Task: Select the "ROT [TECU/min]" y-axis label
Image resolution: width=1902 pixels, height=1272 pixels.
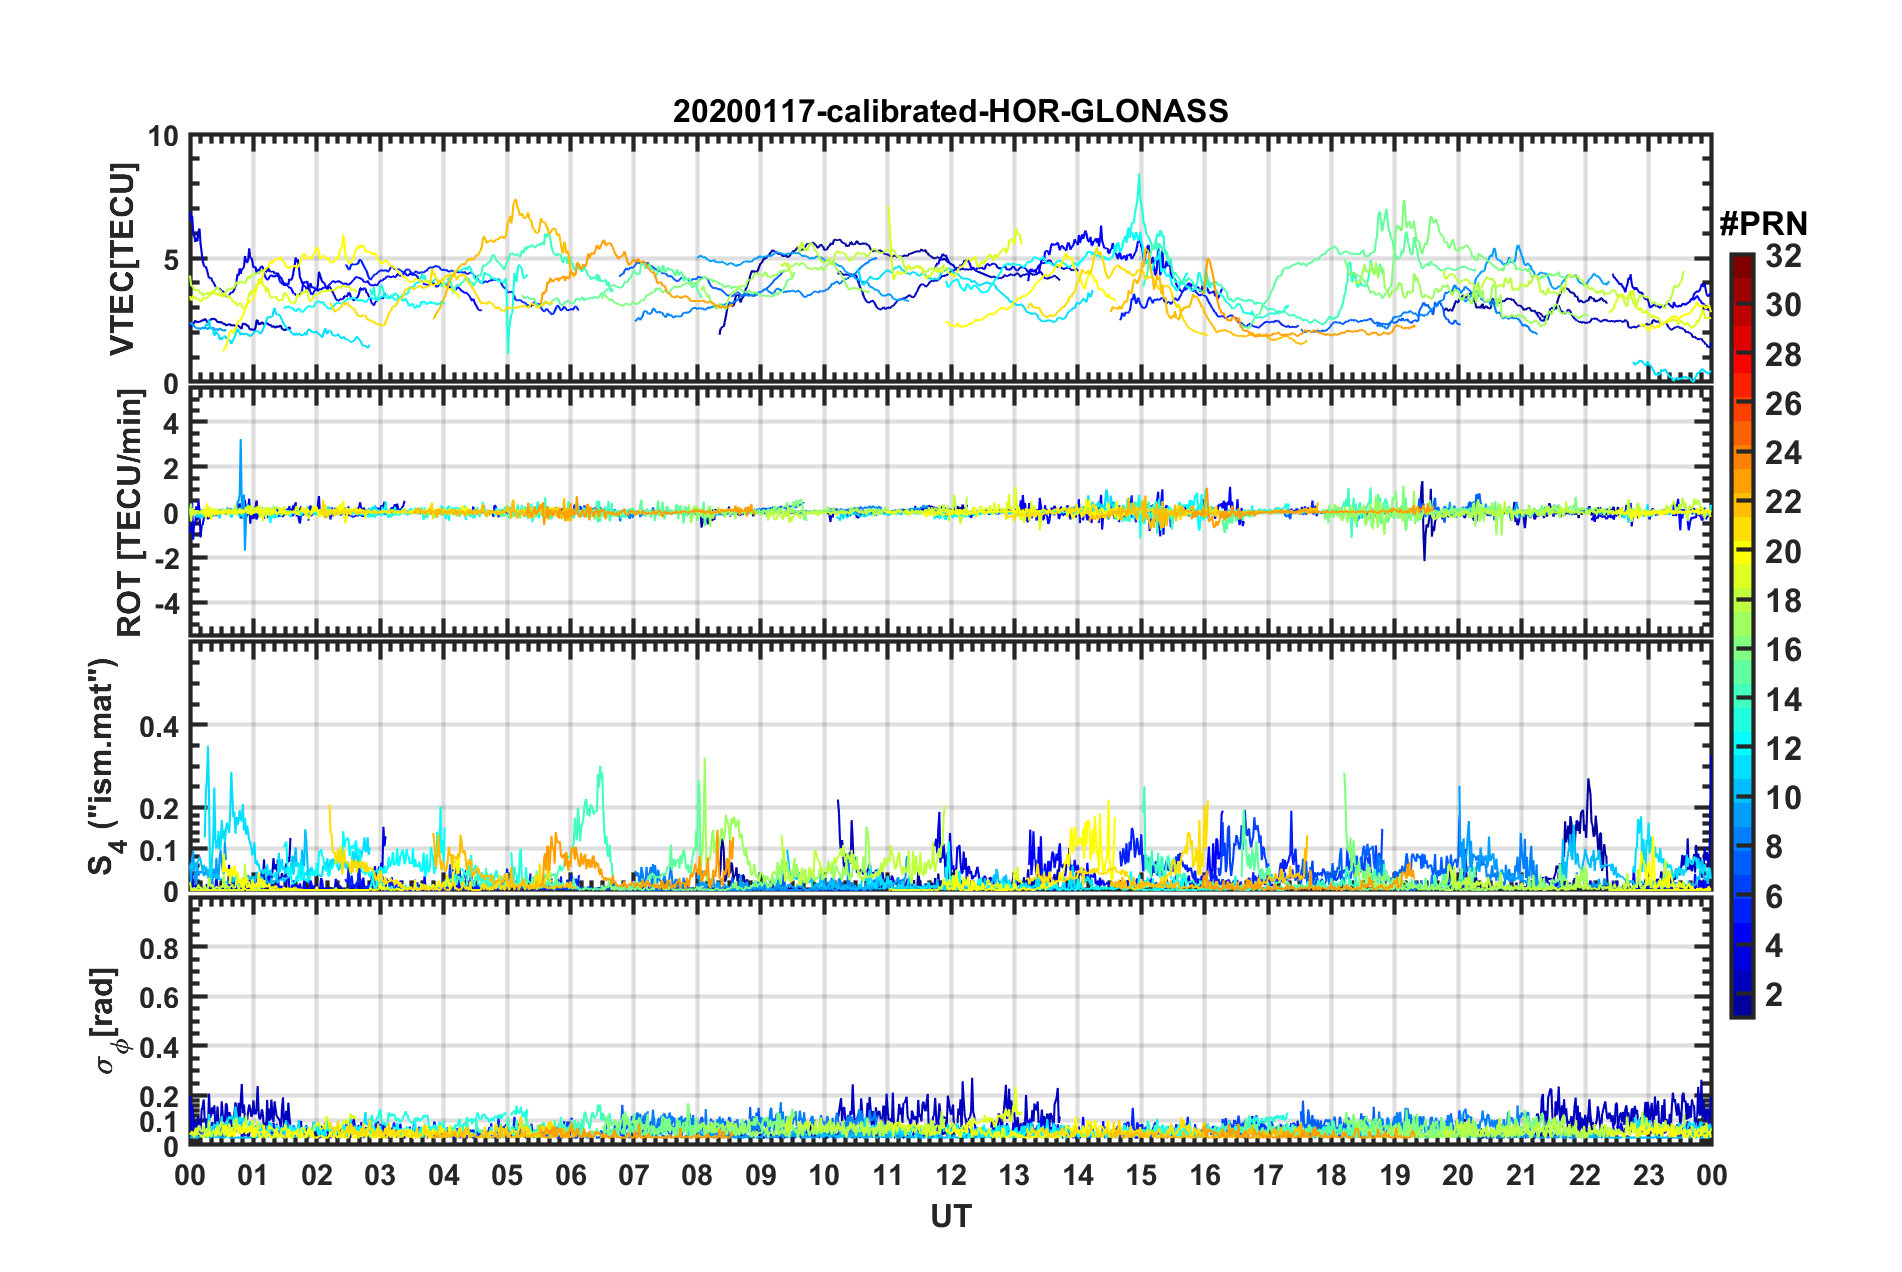Action: point(130,513)
